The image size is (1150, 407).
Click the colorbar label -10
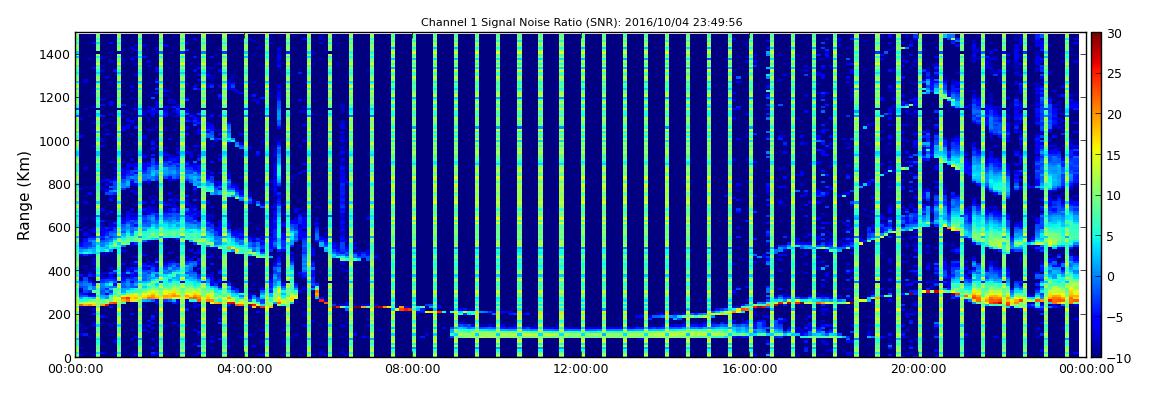click(x=1118, y=357)
